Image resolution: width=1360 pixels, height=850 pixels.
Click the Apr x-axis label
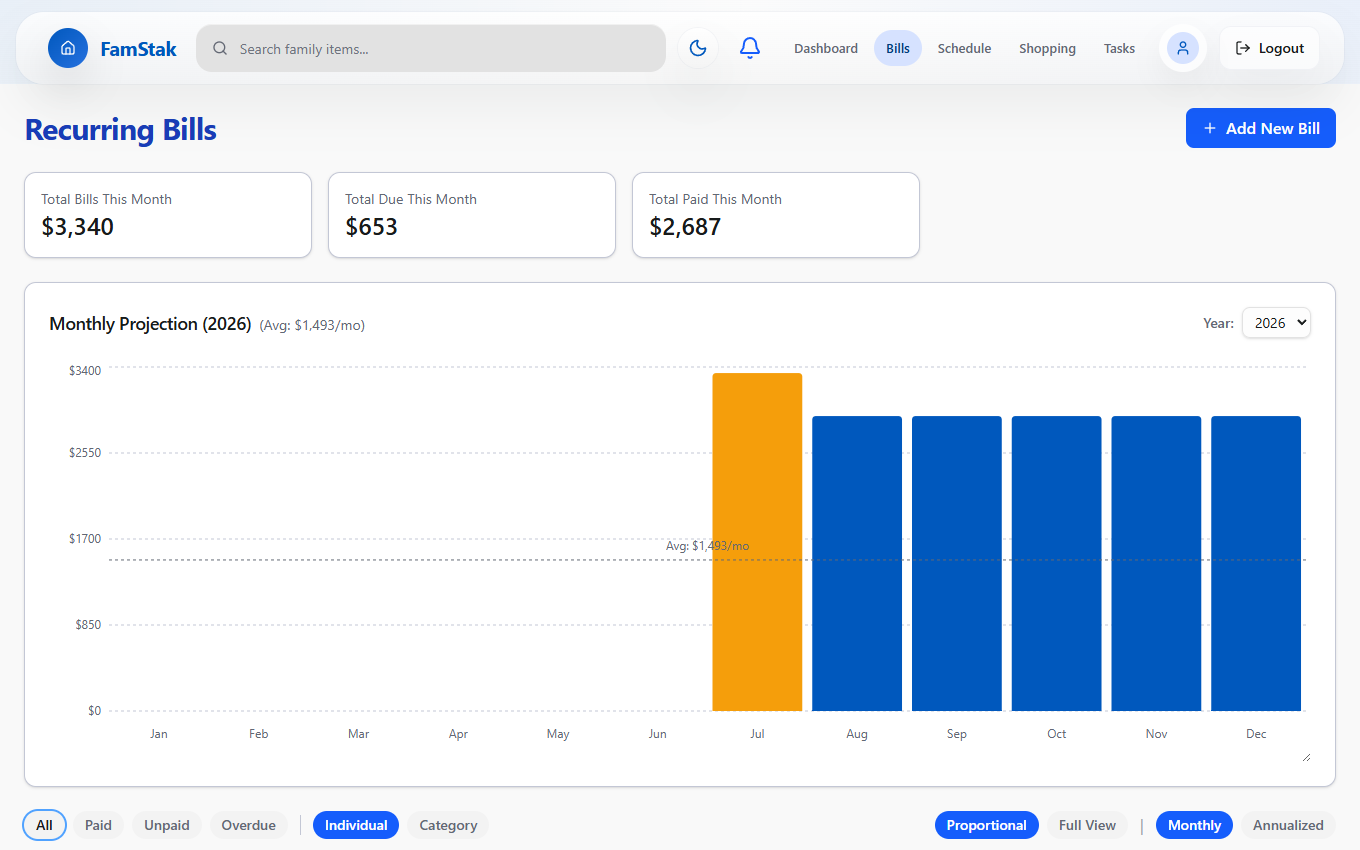(458, 734)
